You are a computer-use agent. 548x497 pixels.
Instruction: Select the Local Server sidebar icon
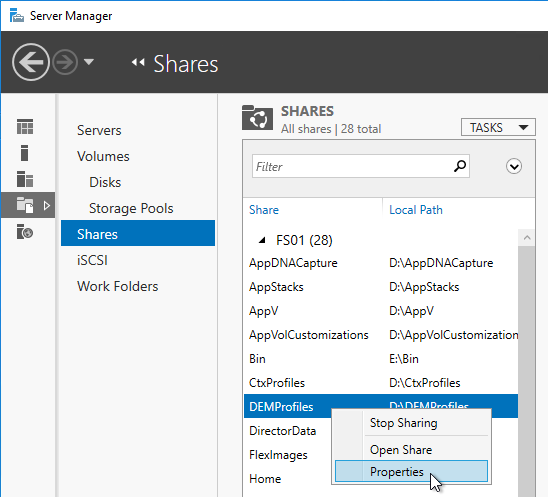(x=24, y=153)
